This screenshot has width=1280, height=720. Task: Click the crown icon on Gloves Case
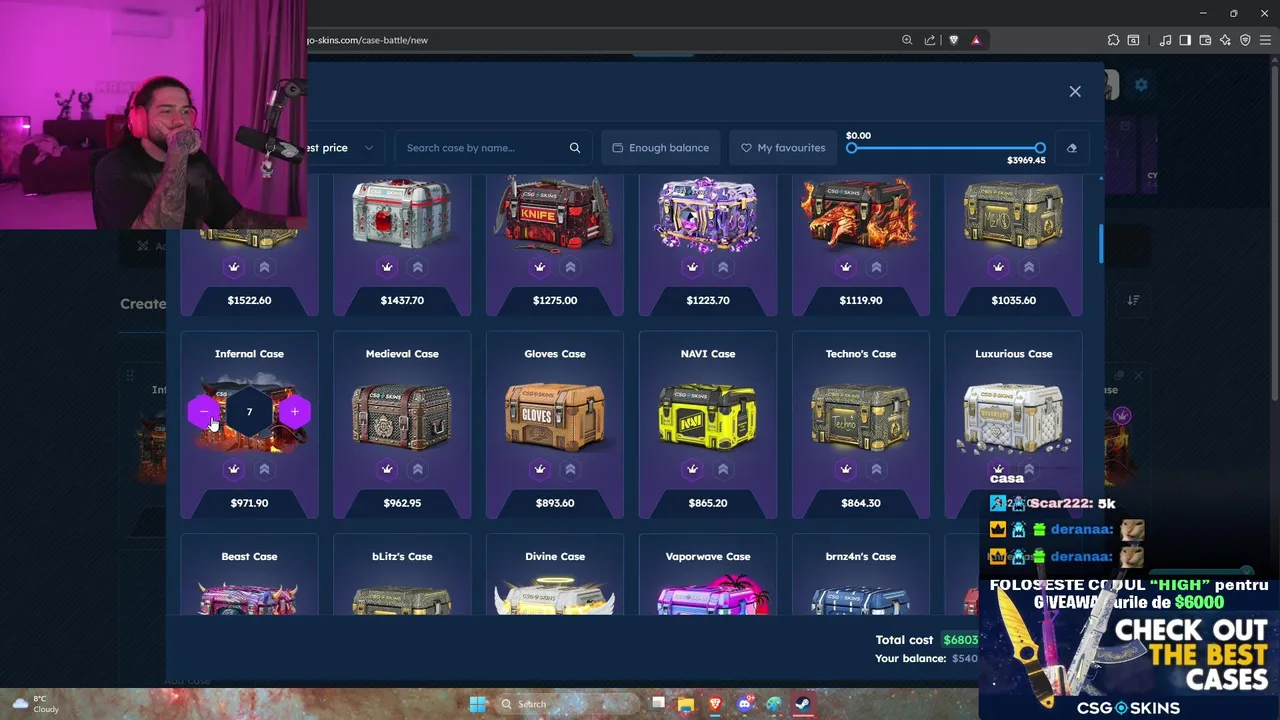pos(540,469)
